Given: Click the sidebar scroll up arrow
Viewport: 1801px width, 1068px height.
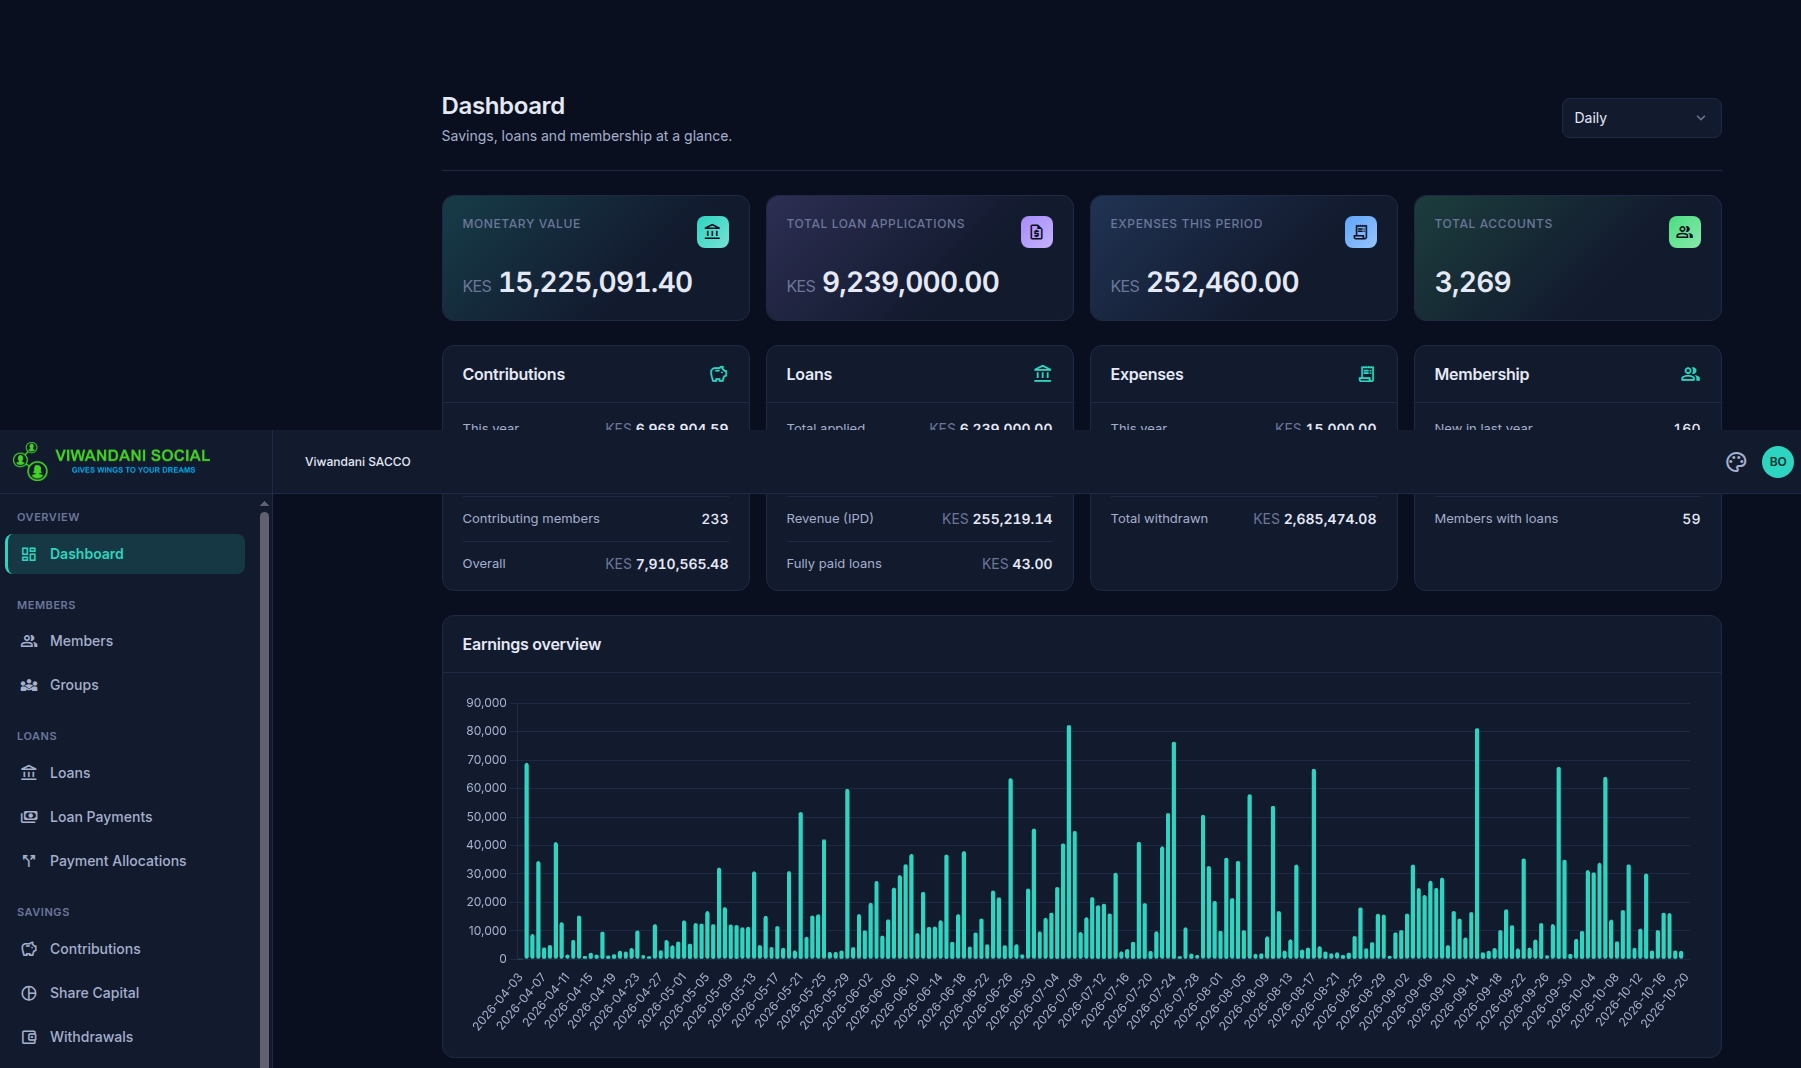Looking at the screenshot, I should 264,503.
